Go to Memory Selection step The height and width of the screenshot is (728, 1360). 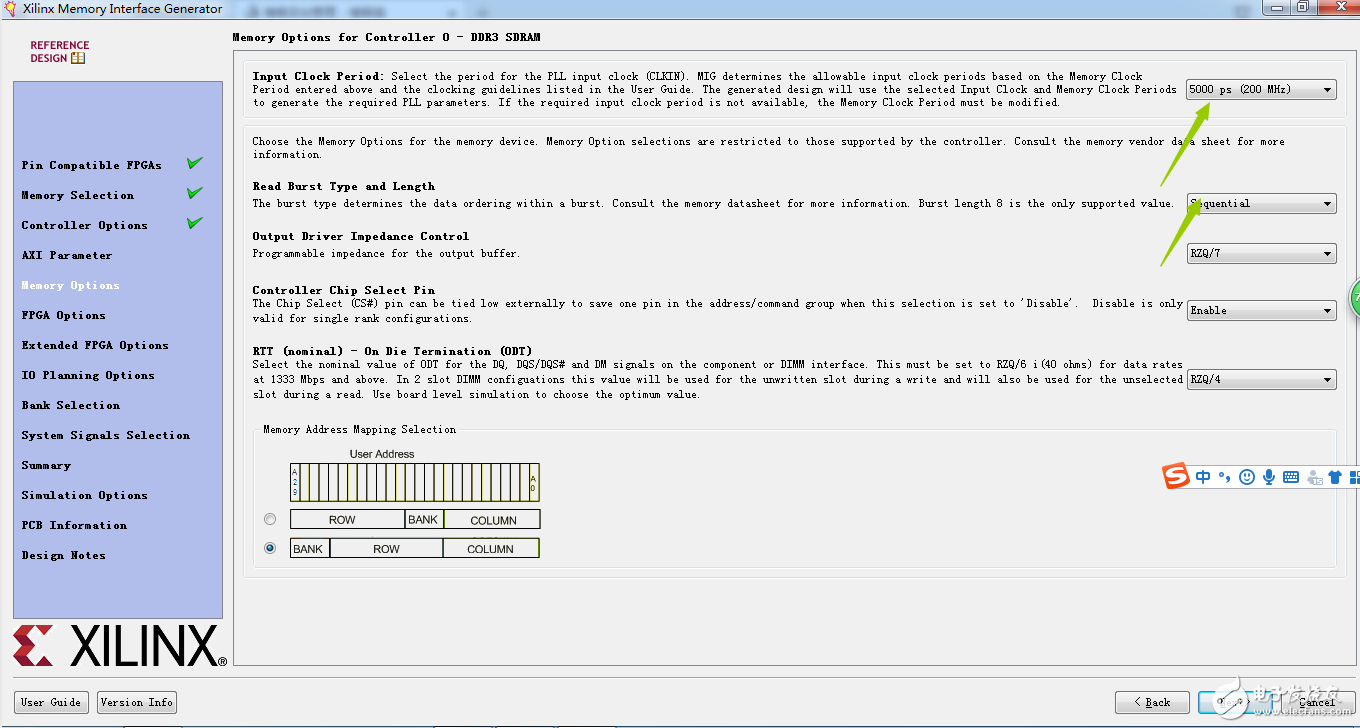[x=77, y=195]
